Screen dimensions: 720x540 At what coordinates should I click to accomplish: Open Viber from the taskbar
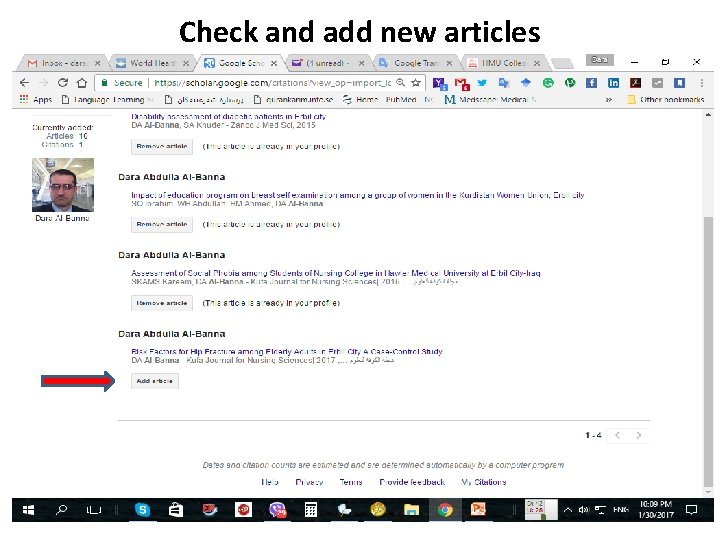click(x=277, y=510)
